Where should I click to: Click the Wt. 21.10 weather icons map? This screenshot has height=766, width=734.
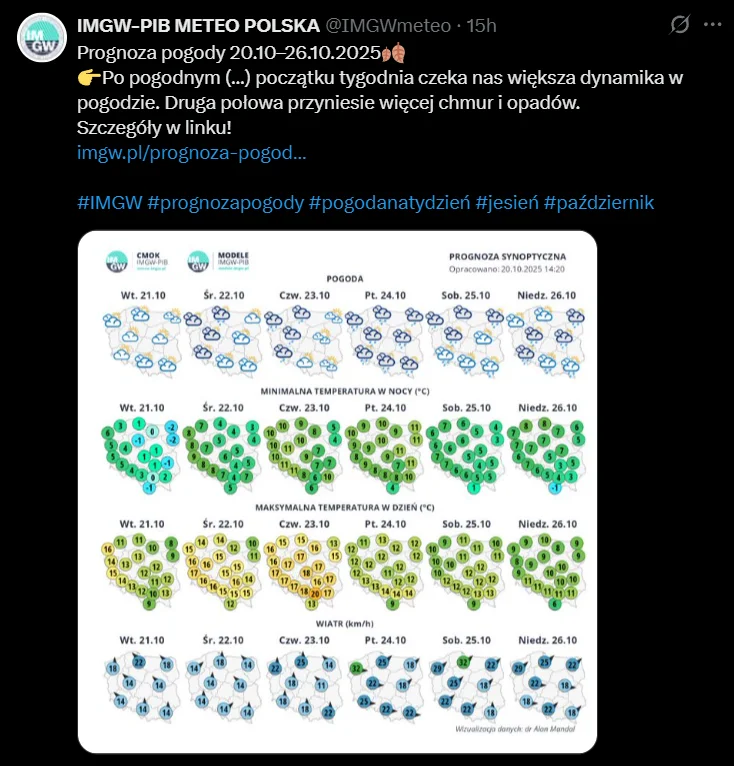tap(140, 337)
